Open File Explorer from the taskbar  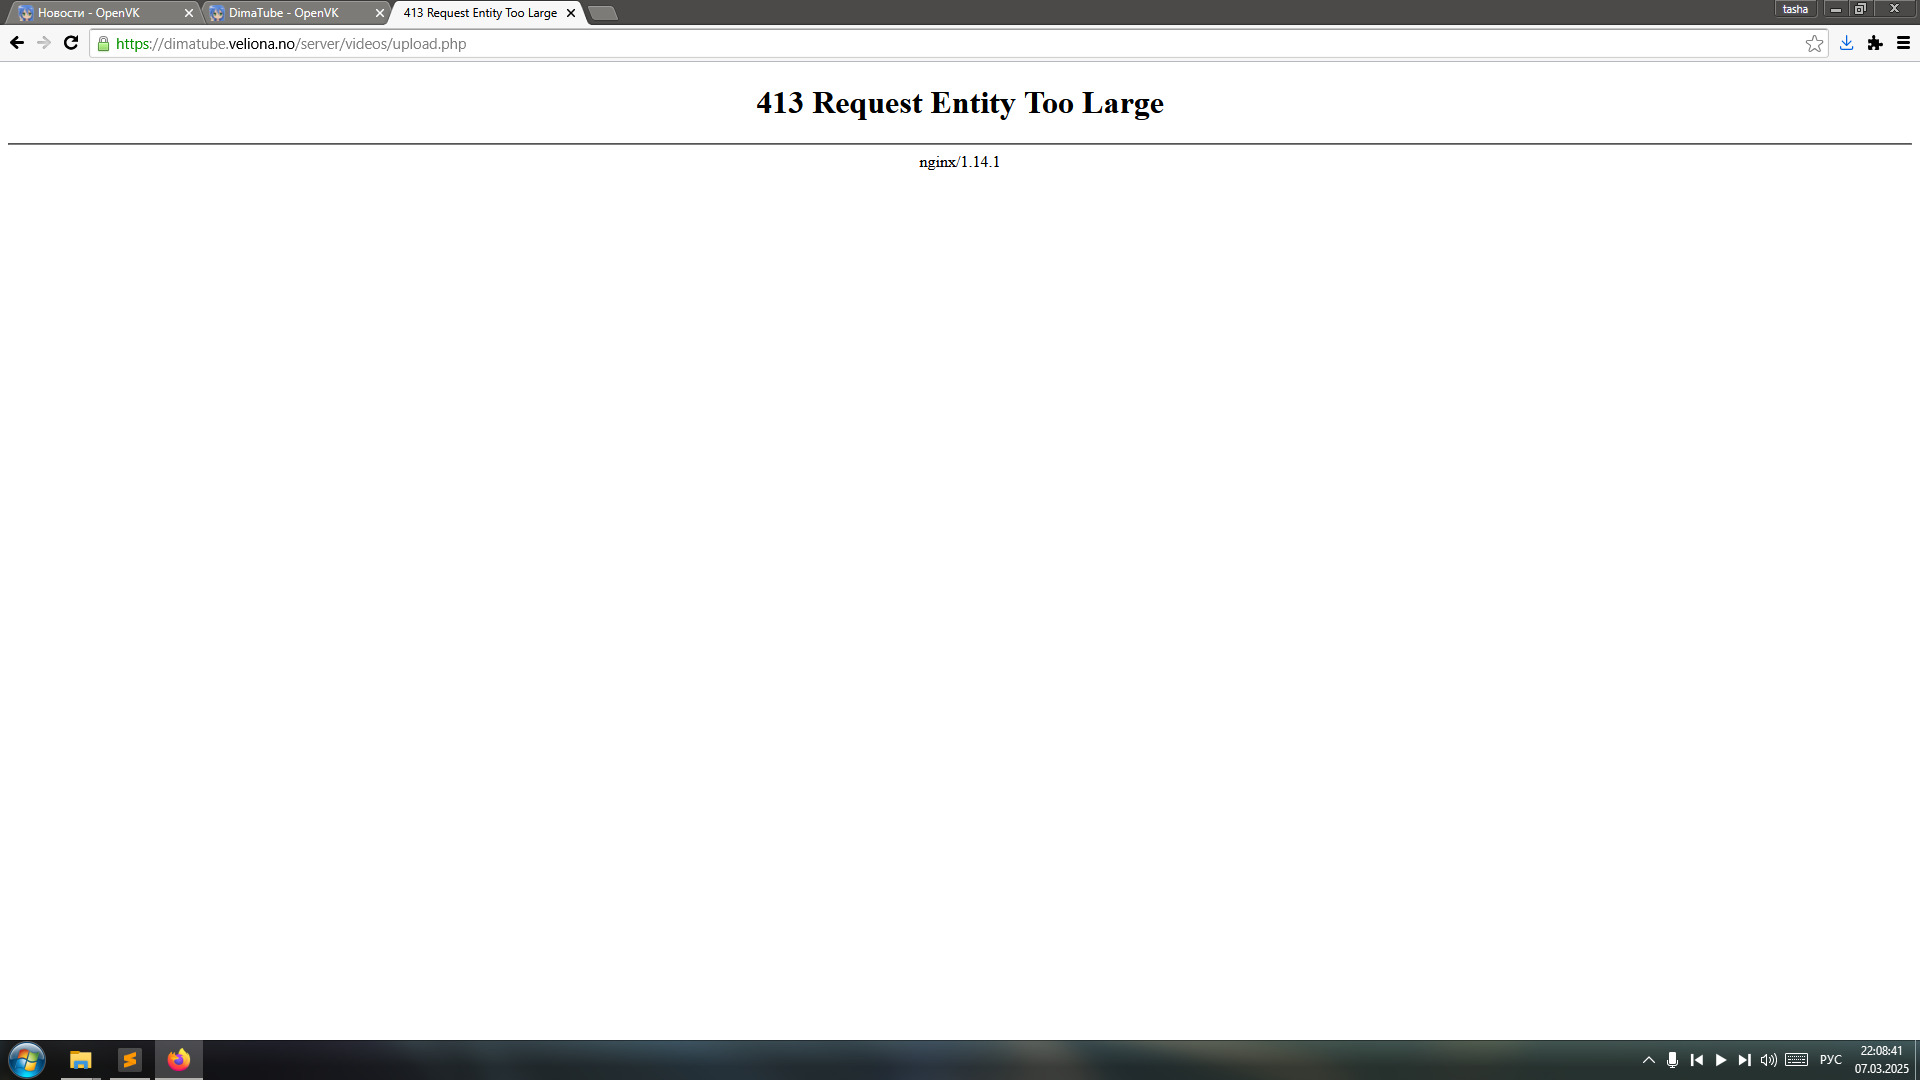point(80,1060)
